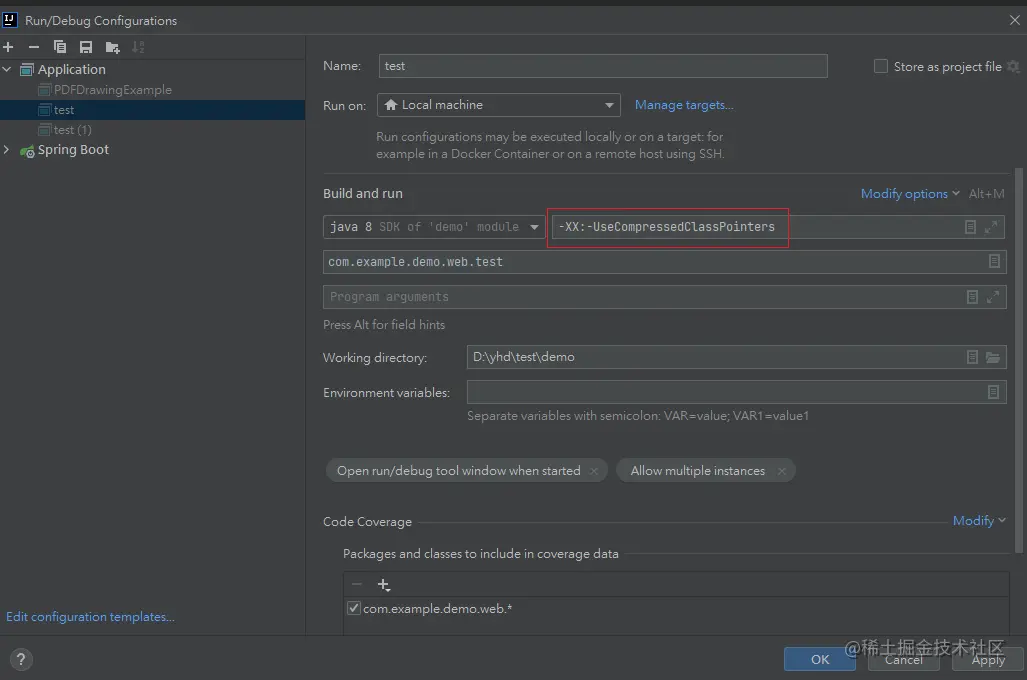Click the right panel vertical scrollbar

point(1018,360)
